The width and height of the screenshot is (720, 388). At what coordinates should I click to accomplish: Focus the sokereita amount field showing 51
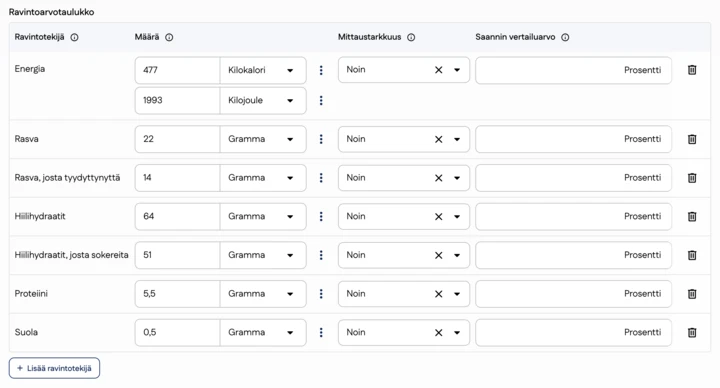(177, 255)
